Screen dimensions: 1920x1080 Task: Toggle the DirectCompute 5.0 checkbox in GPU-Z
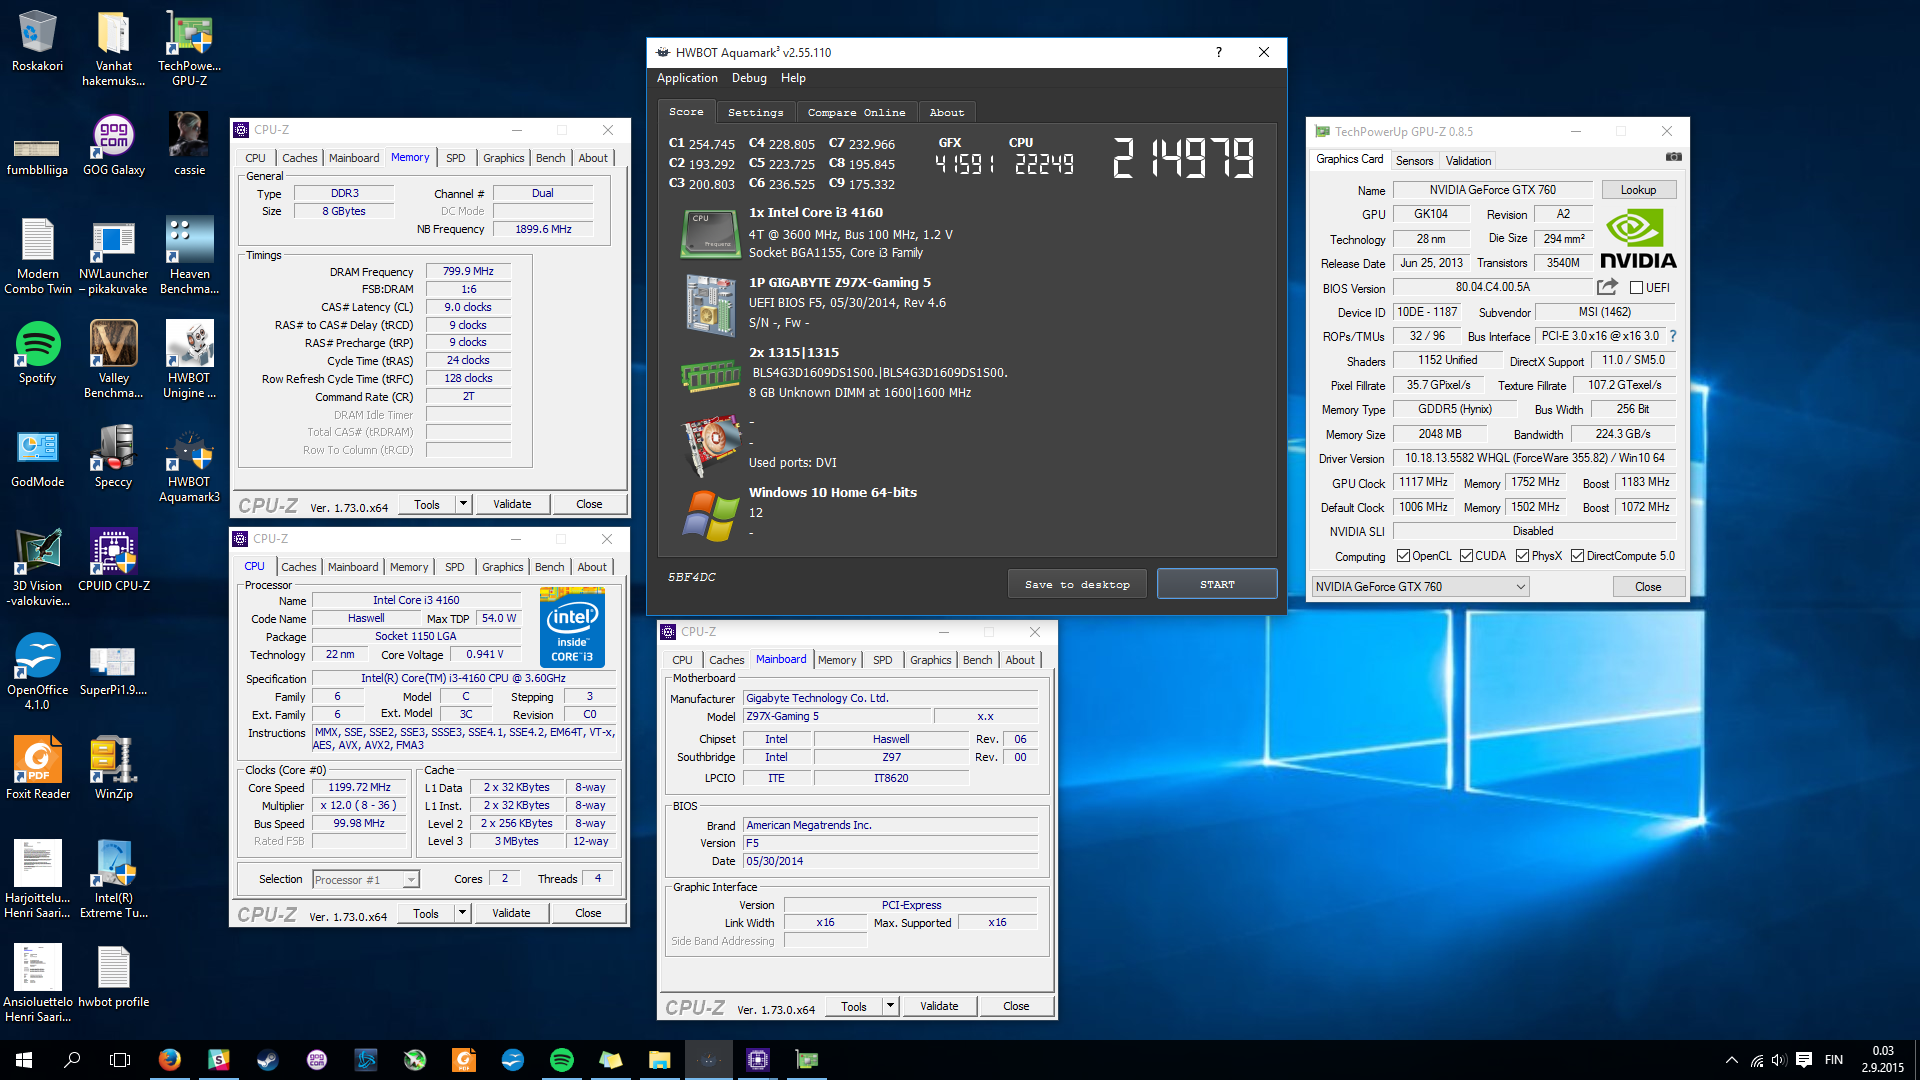(x=1577, y=556)
